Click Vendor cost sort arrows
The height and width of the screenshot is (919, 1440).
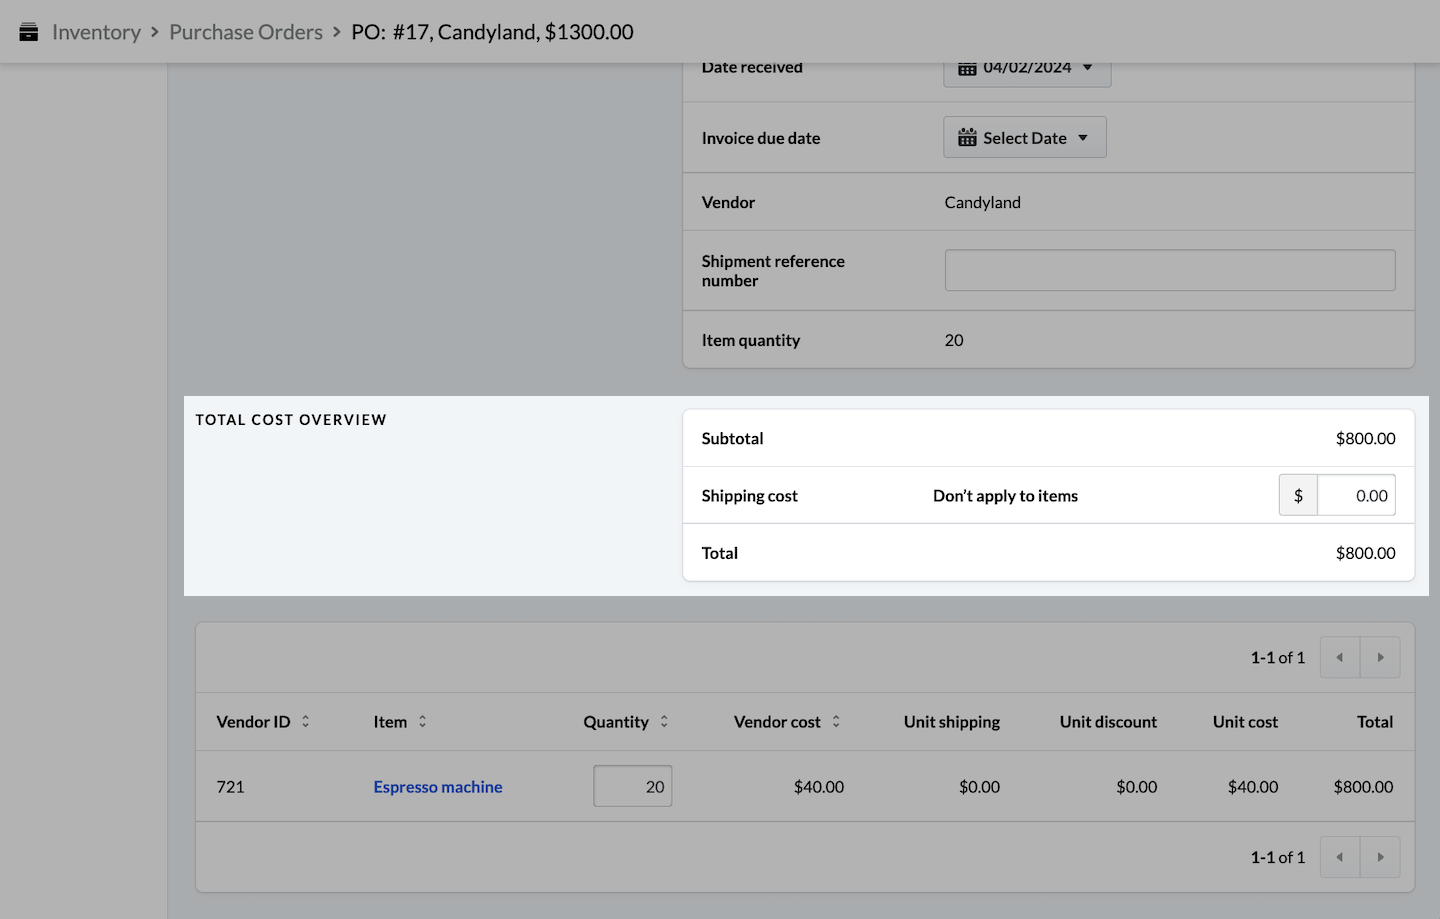pyautogui.click(x=836, y=721)
